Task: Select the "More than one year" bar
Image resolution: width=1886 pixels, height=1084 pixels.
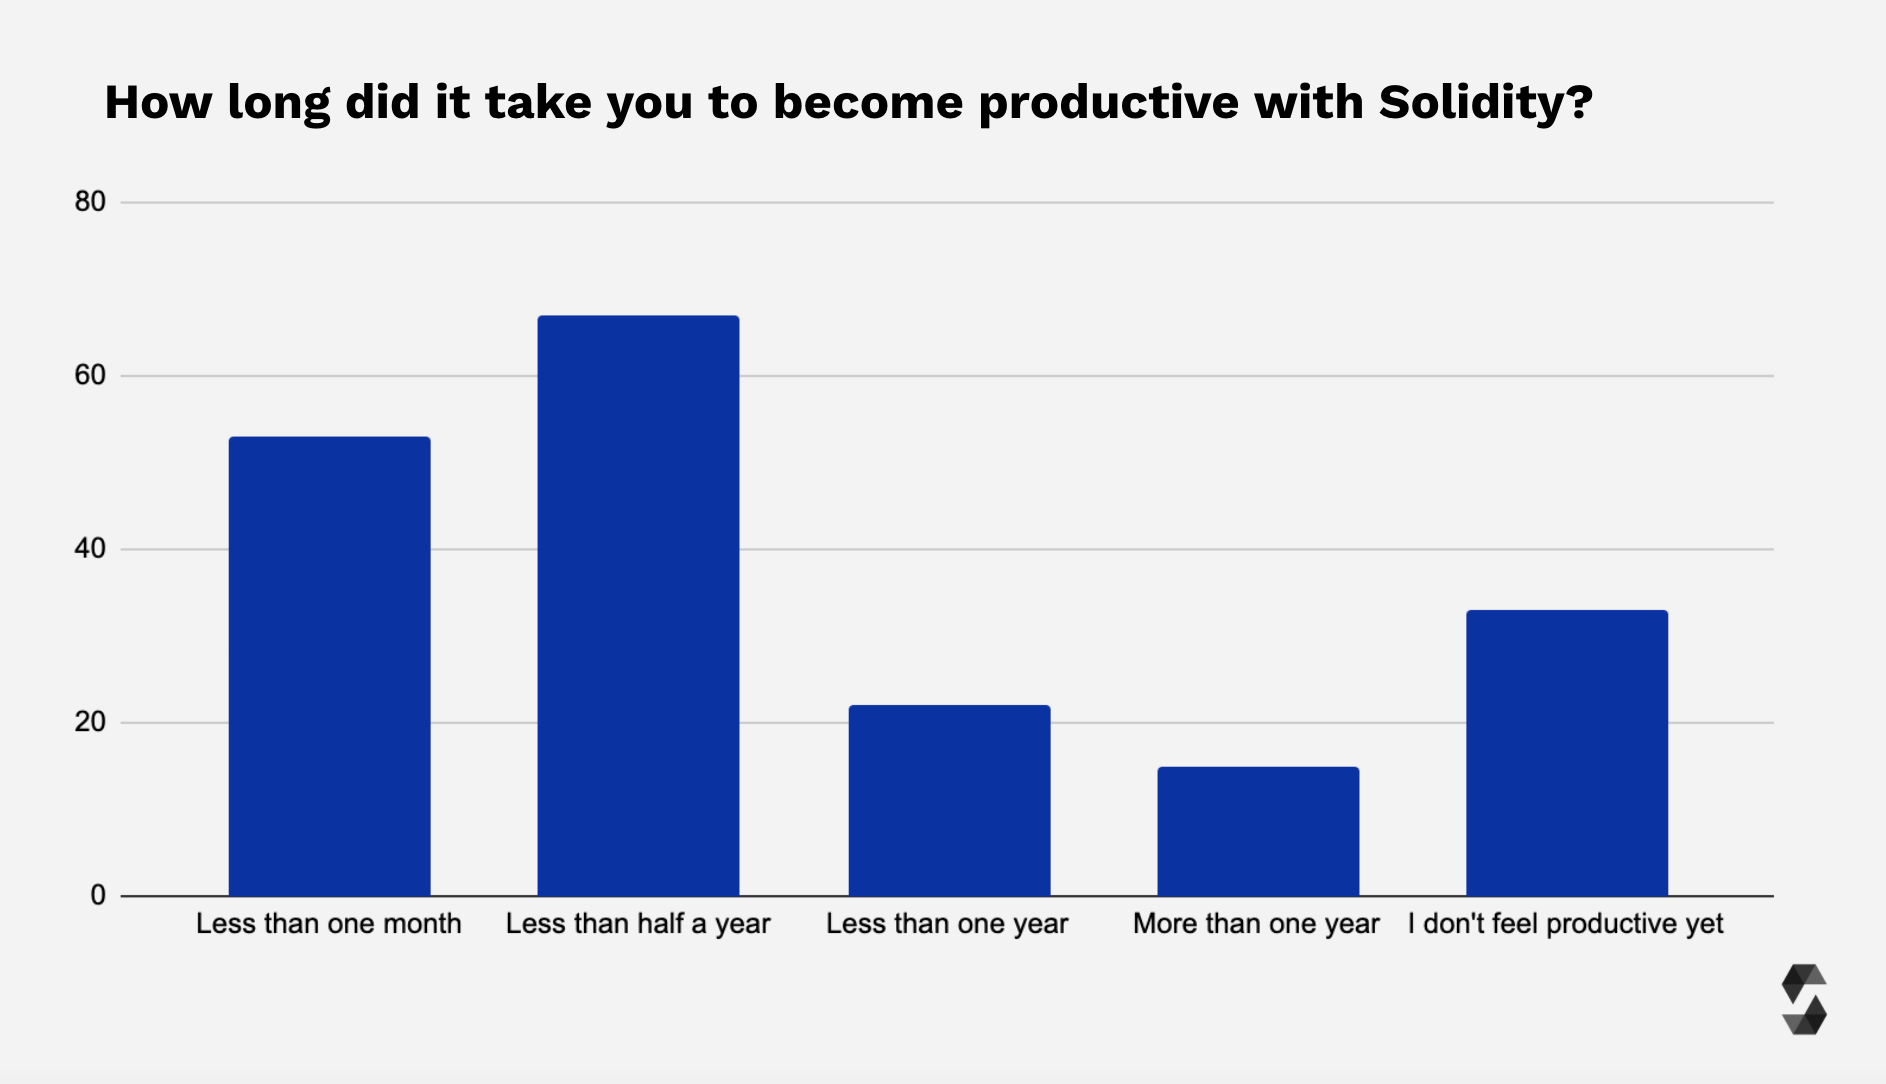Action: [1258, 831]
